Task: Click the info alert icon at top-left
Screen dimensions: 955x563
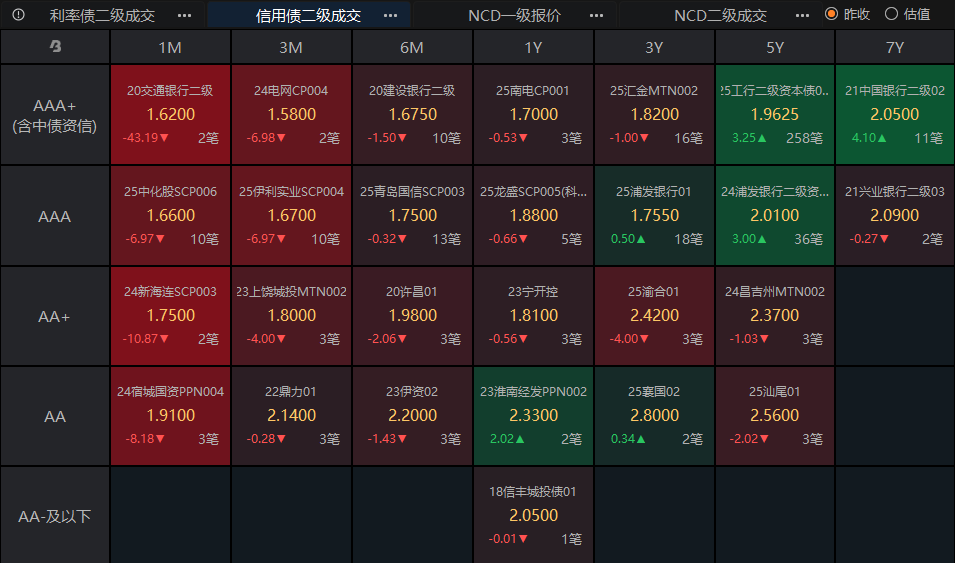Action: (x=18, y=15)
